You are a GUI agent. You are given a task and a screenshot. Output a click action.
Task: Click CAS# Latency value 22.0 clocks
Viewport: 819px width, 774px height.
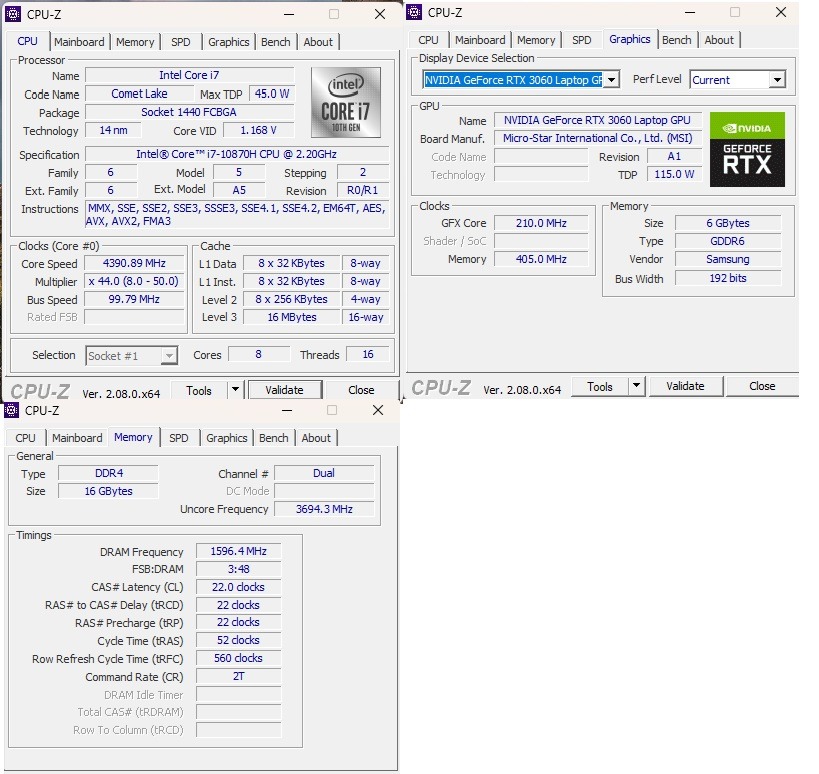(239, 587)
